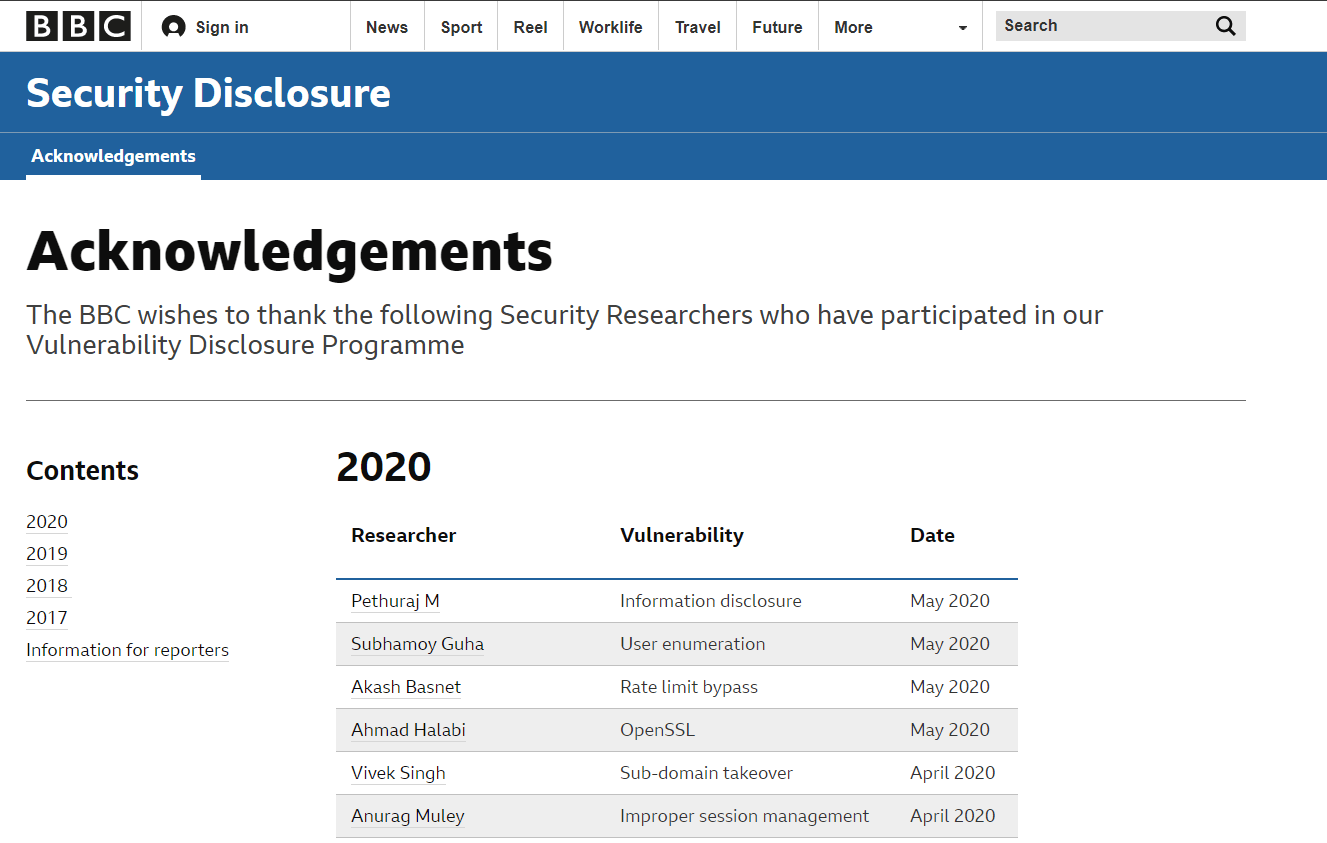The width and height of the screenshot is (1327, 843).
Task: Click the Vulnerability column header
Action: [681, 535]
